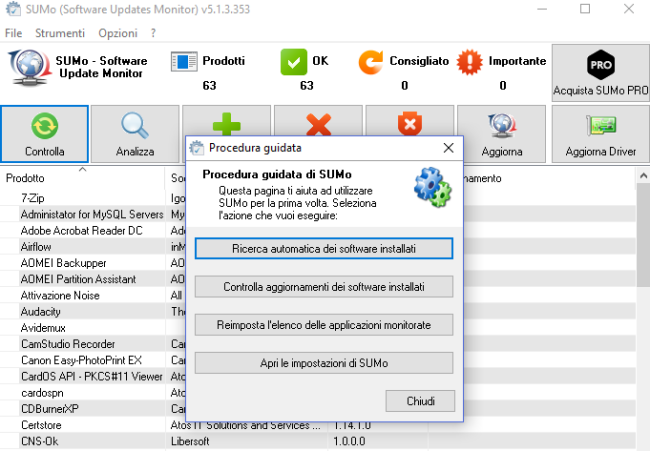Open the Strumenti menu
Image resolution: width=650 pixels, height=451 pixels.
(x=59, y=33)
